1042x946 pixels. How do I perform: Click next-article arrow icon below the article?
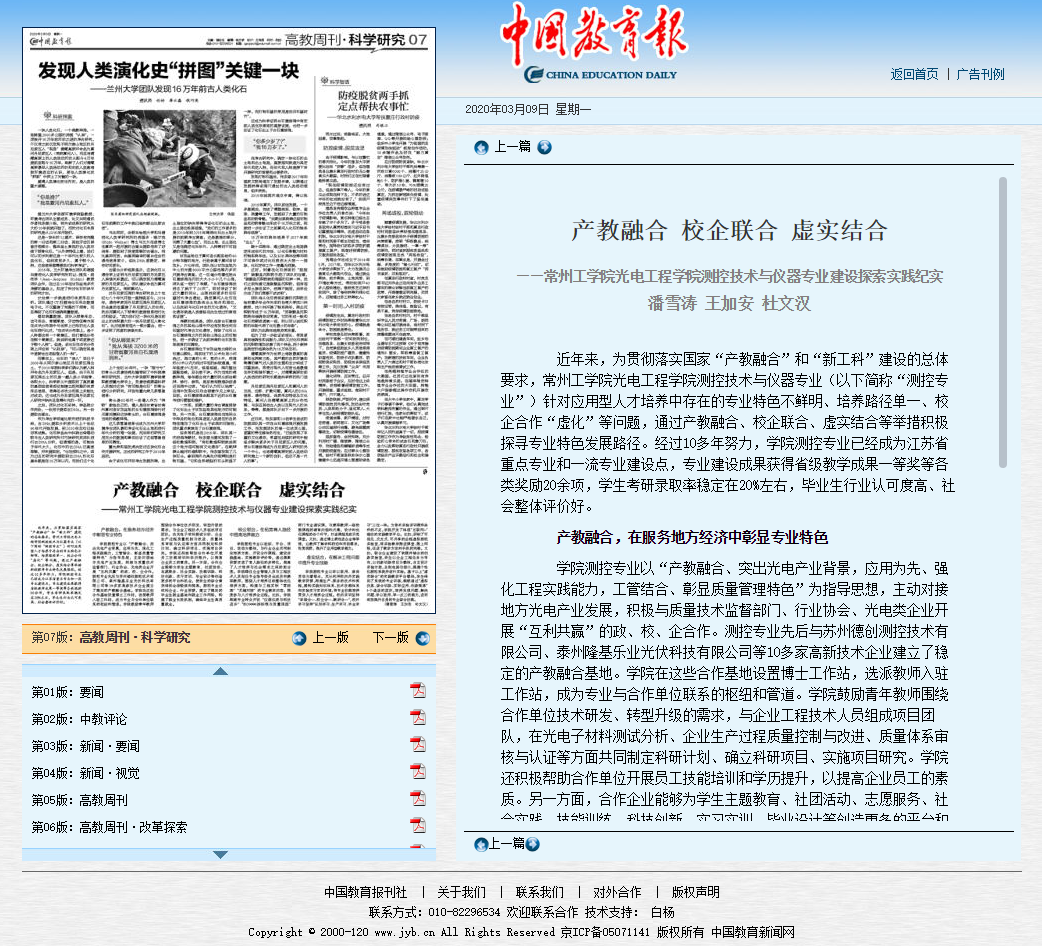[532, 844]
